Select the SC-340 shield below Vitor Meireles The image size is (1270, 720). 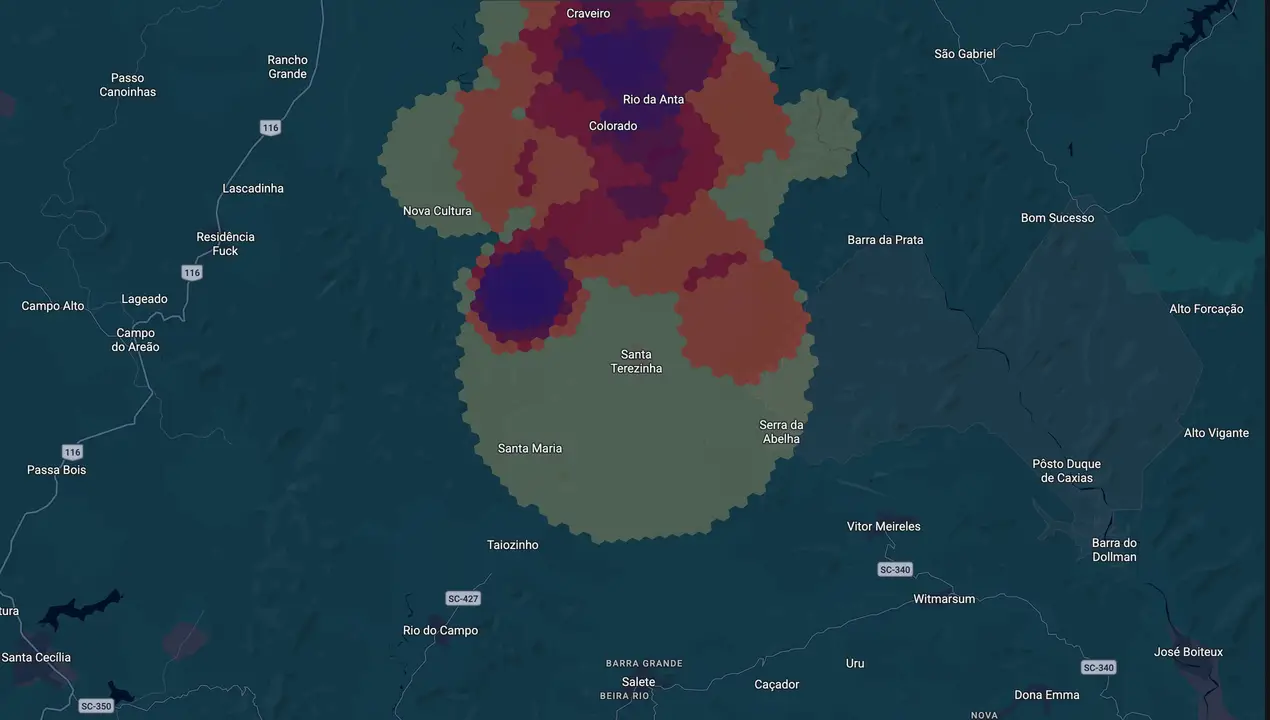click(x=895, y=569)
